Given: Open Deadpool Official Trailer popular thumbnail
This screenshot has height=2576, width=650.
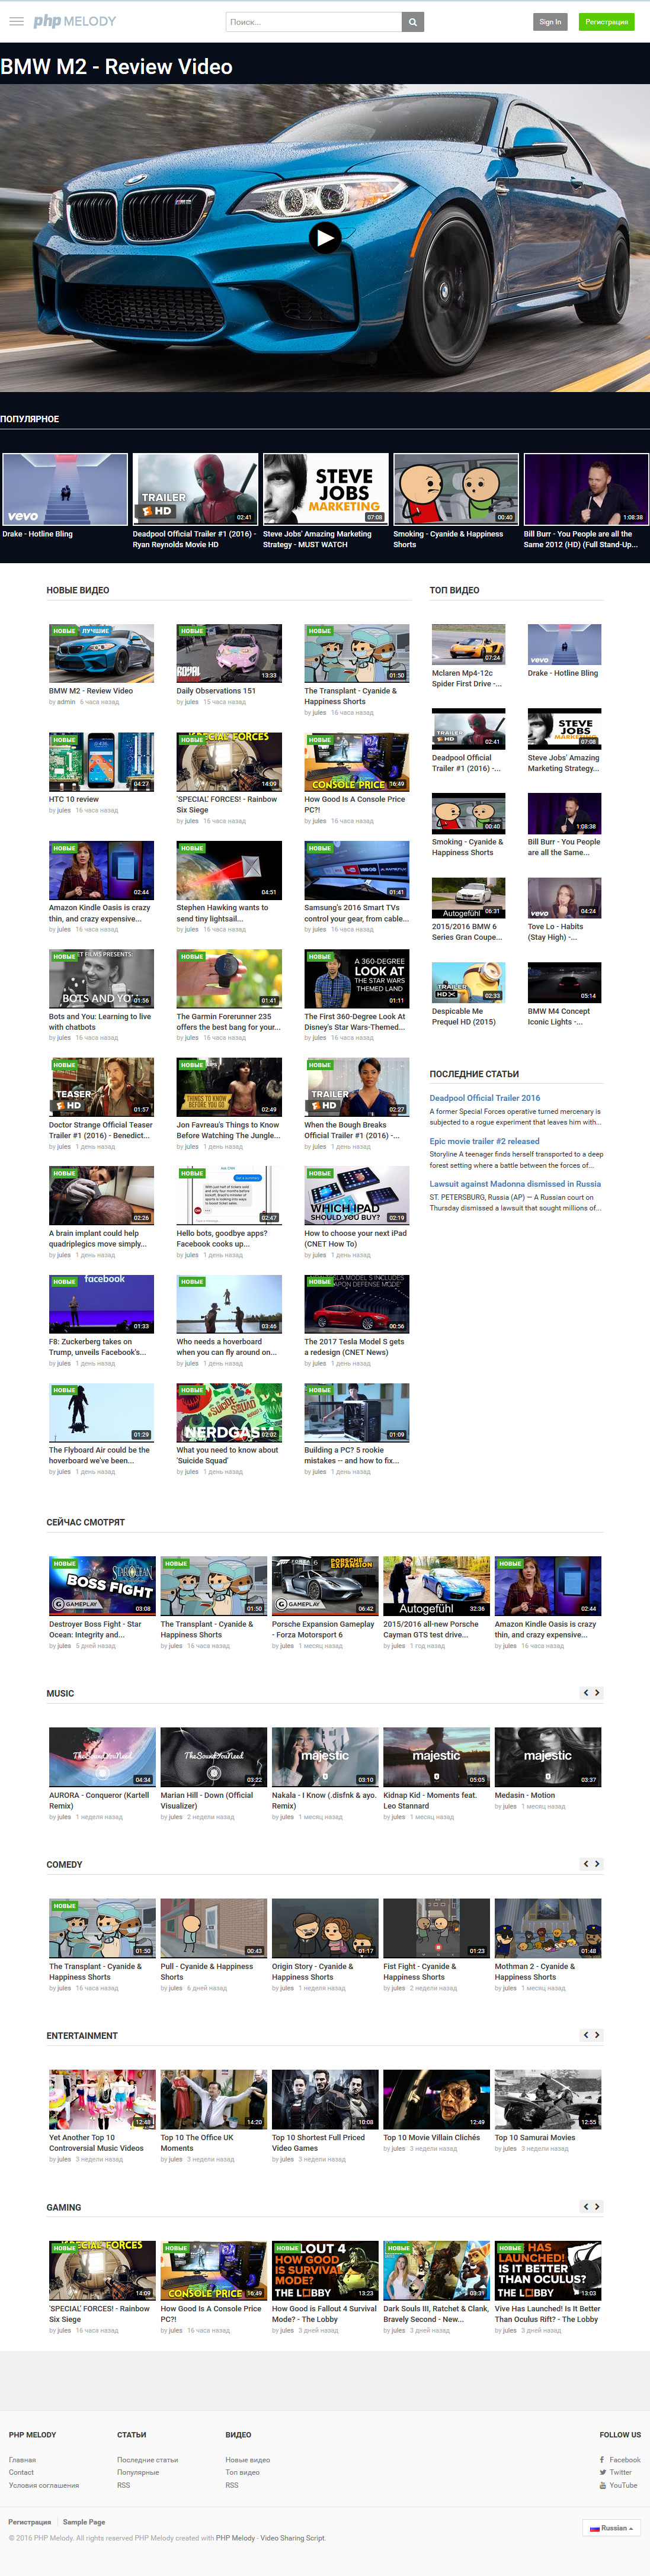Looking at the screenshot, I should click(195, 489).
